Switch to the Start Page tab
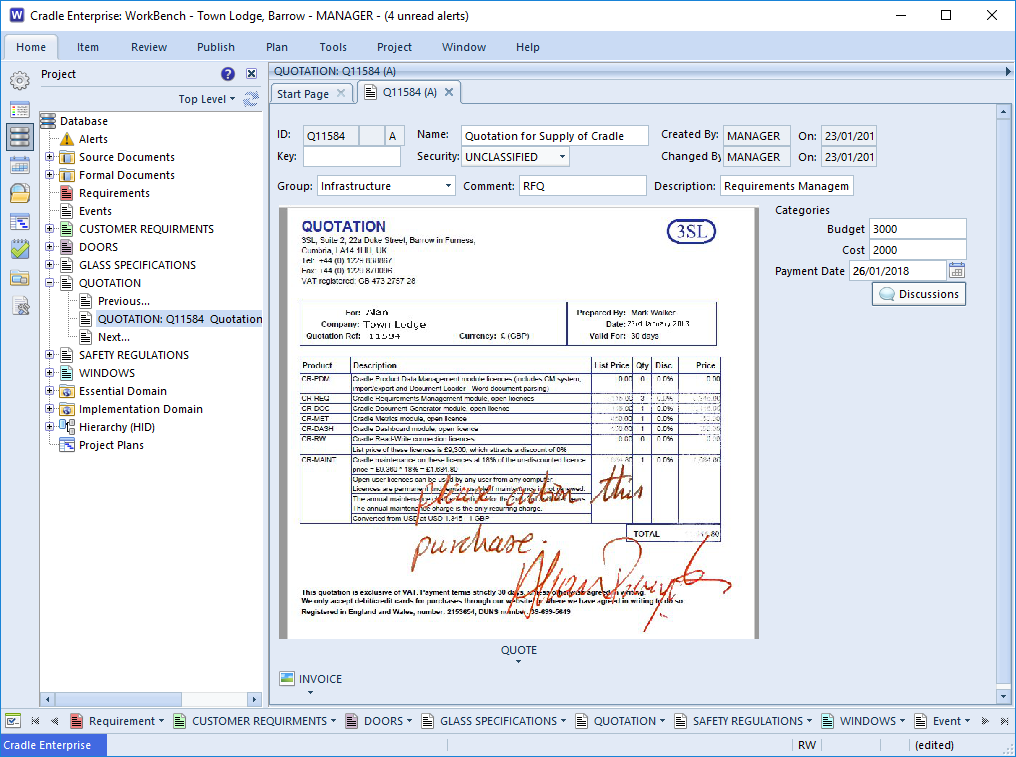Screen dimensions: 1016x757 click(303, 94)
